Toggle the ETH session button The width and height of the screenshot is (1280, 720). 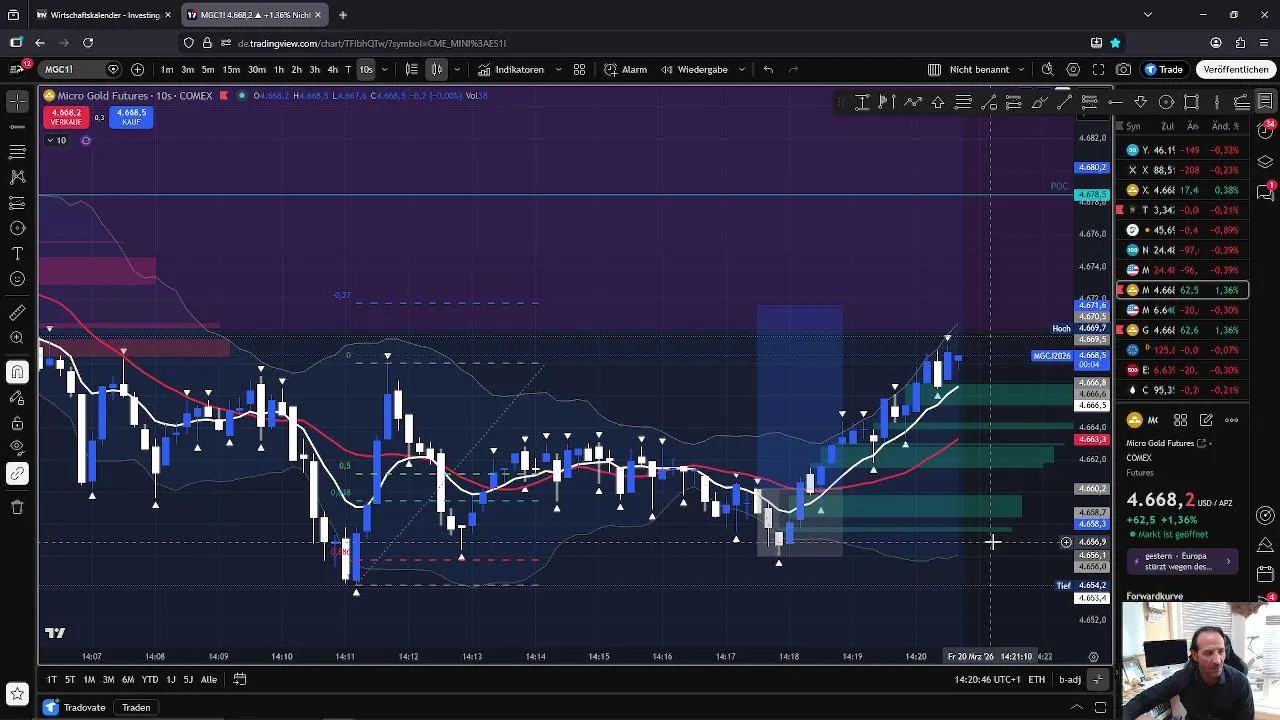click(1037, 679)
